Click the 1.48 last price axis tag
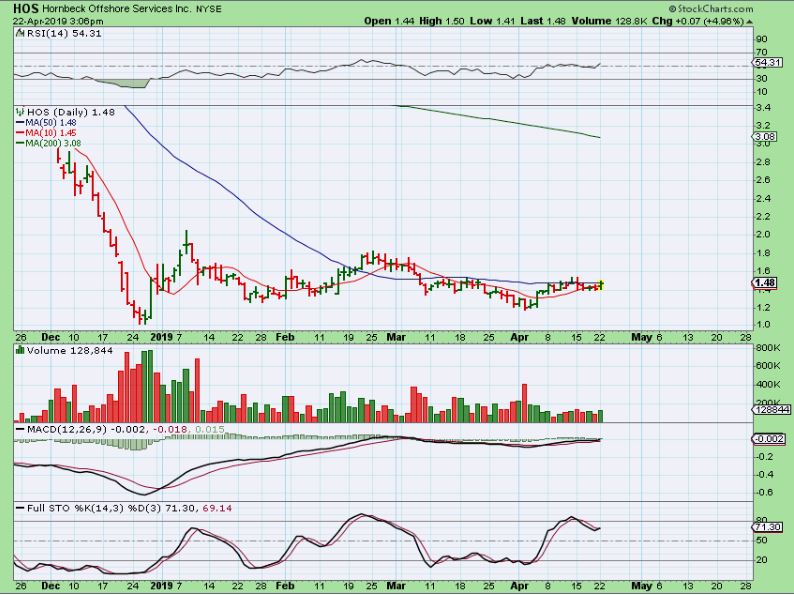 (765, 283)
